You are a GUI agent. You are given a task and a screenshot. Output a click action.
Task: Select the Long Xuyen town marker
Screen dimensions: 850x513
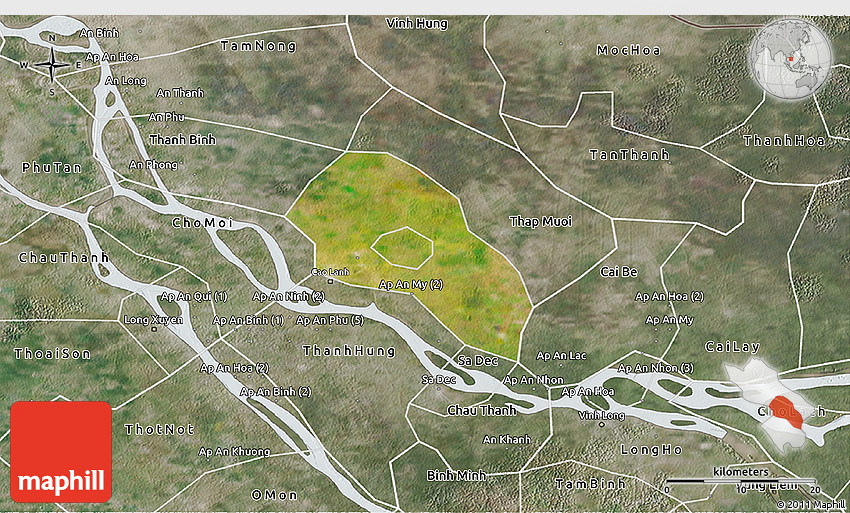click(153, 329)
